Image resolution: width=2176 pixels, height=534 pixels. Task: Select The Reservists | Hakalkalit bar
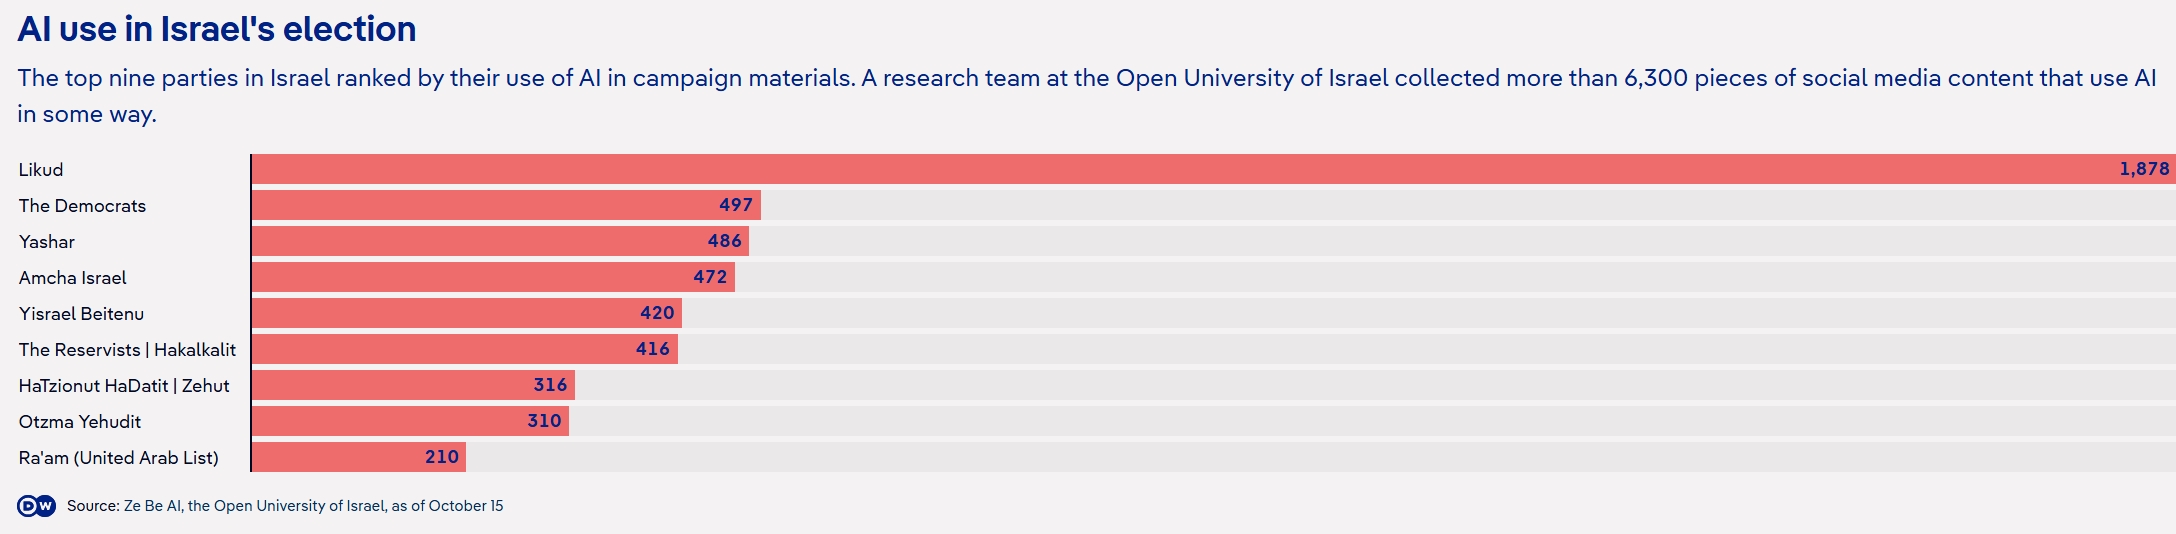465,349
